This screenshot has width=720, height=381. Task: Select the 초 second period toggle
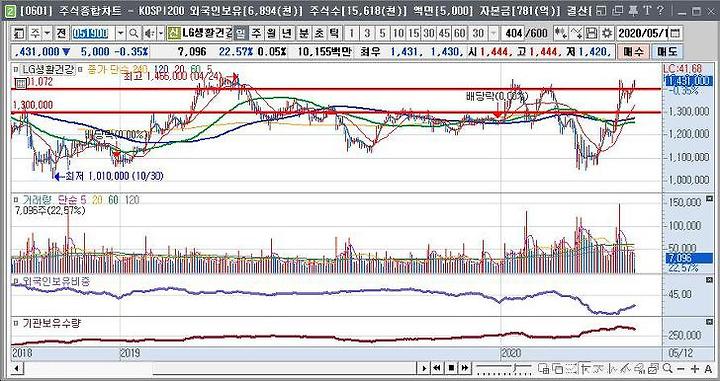click(319, 33)
